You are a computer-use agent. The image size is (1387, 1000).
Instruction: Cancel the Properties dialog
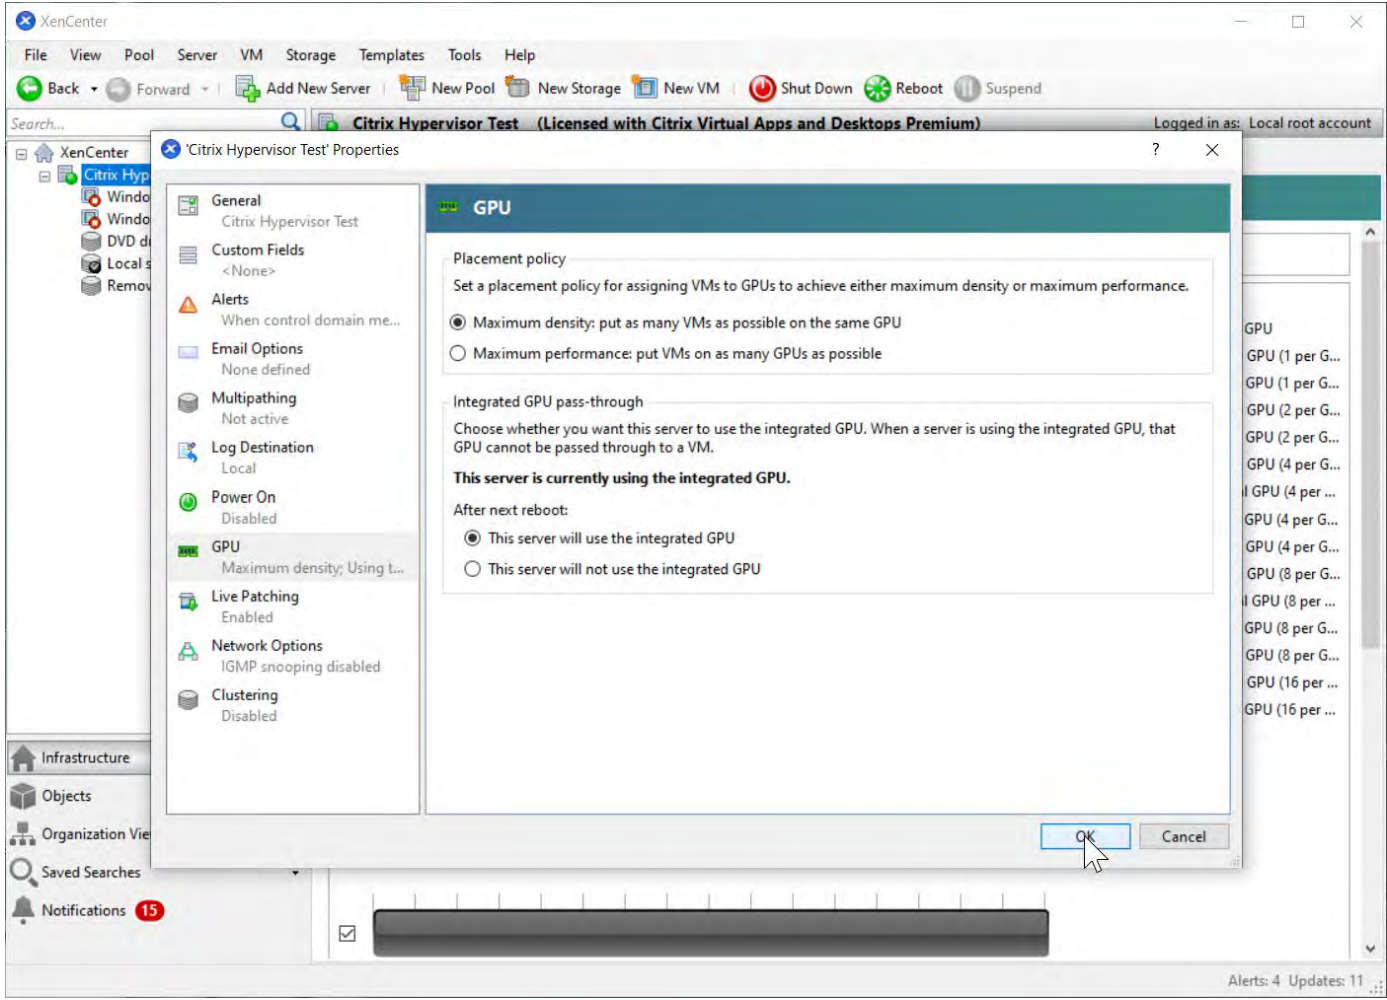click(x=1183, y=837)
